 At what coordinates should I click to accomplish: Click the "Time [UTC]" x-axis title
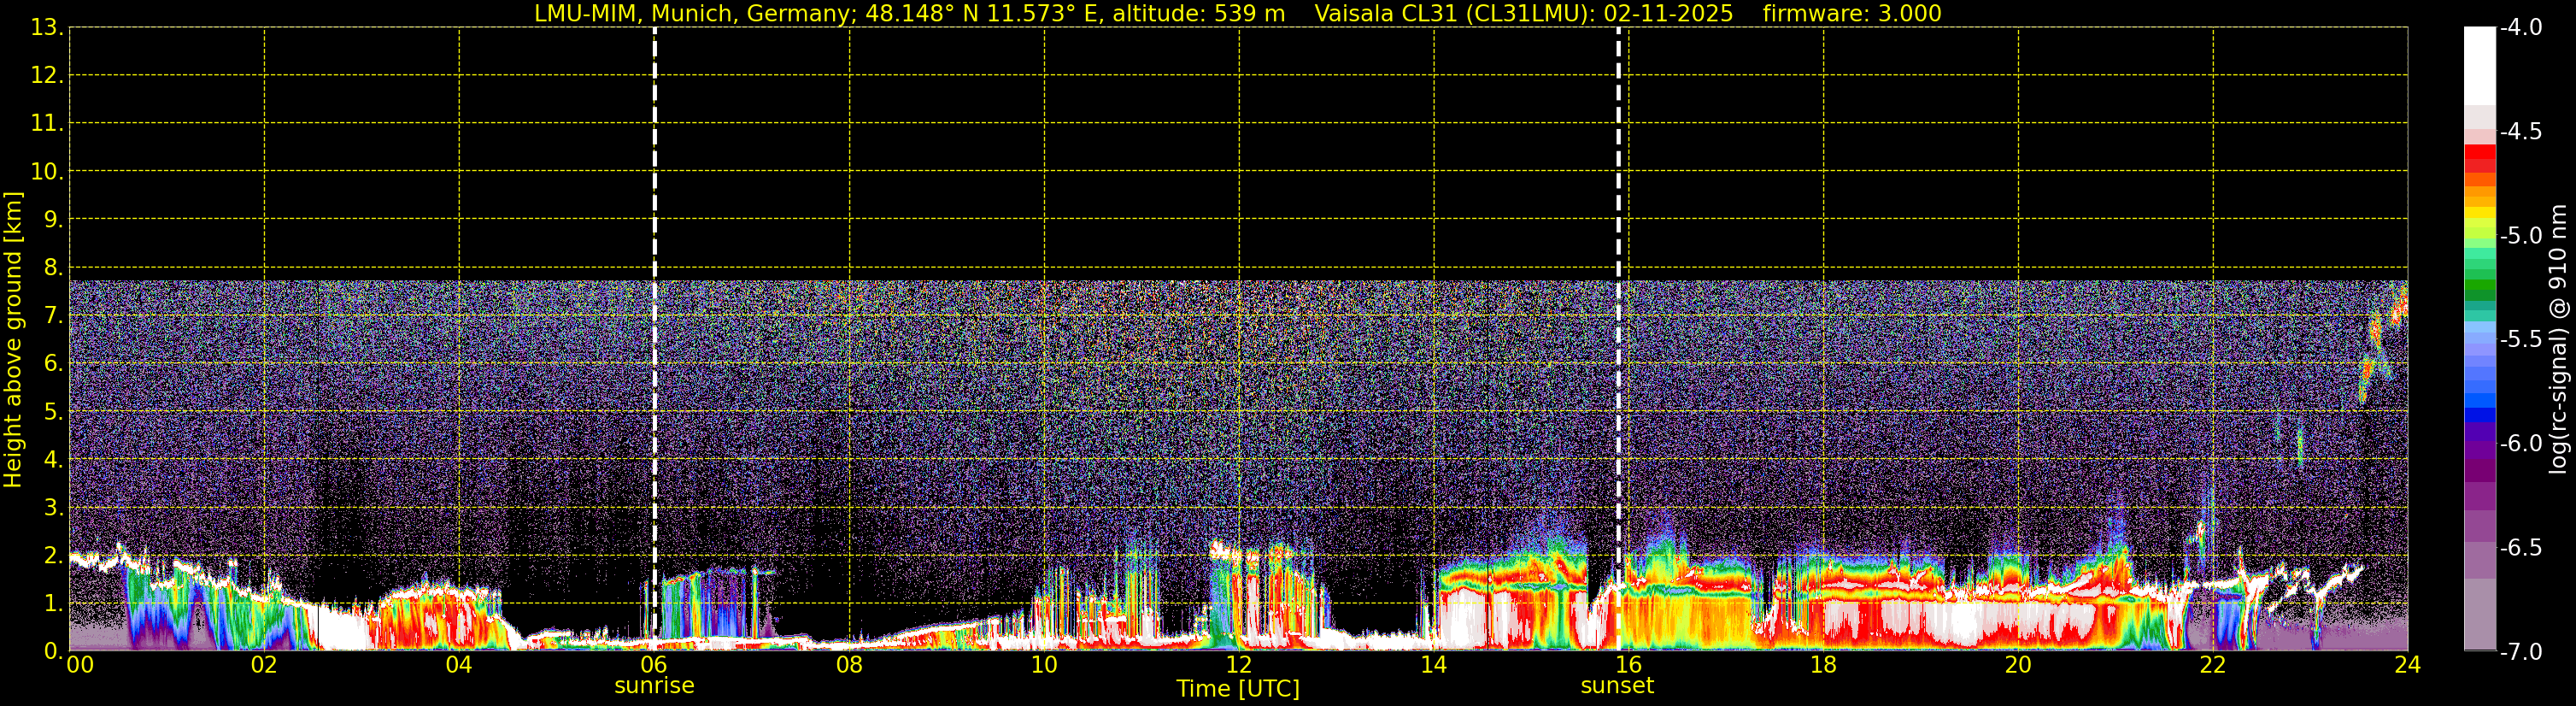[1238, 689]
